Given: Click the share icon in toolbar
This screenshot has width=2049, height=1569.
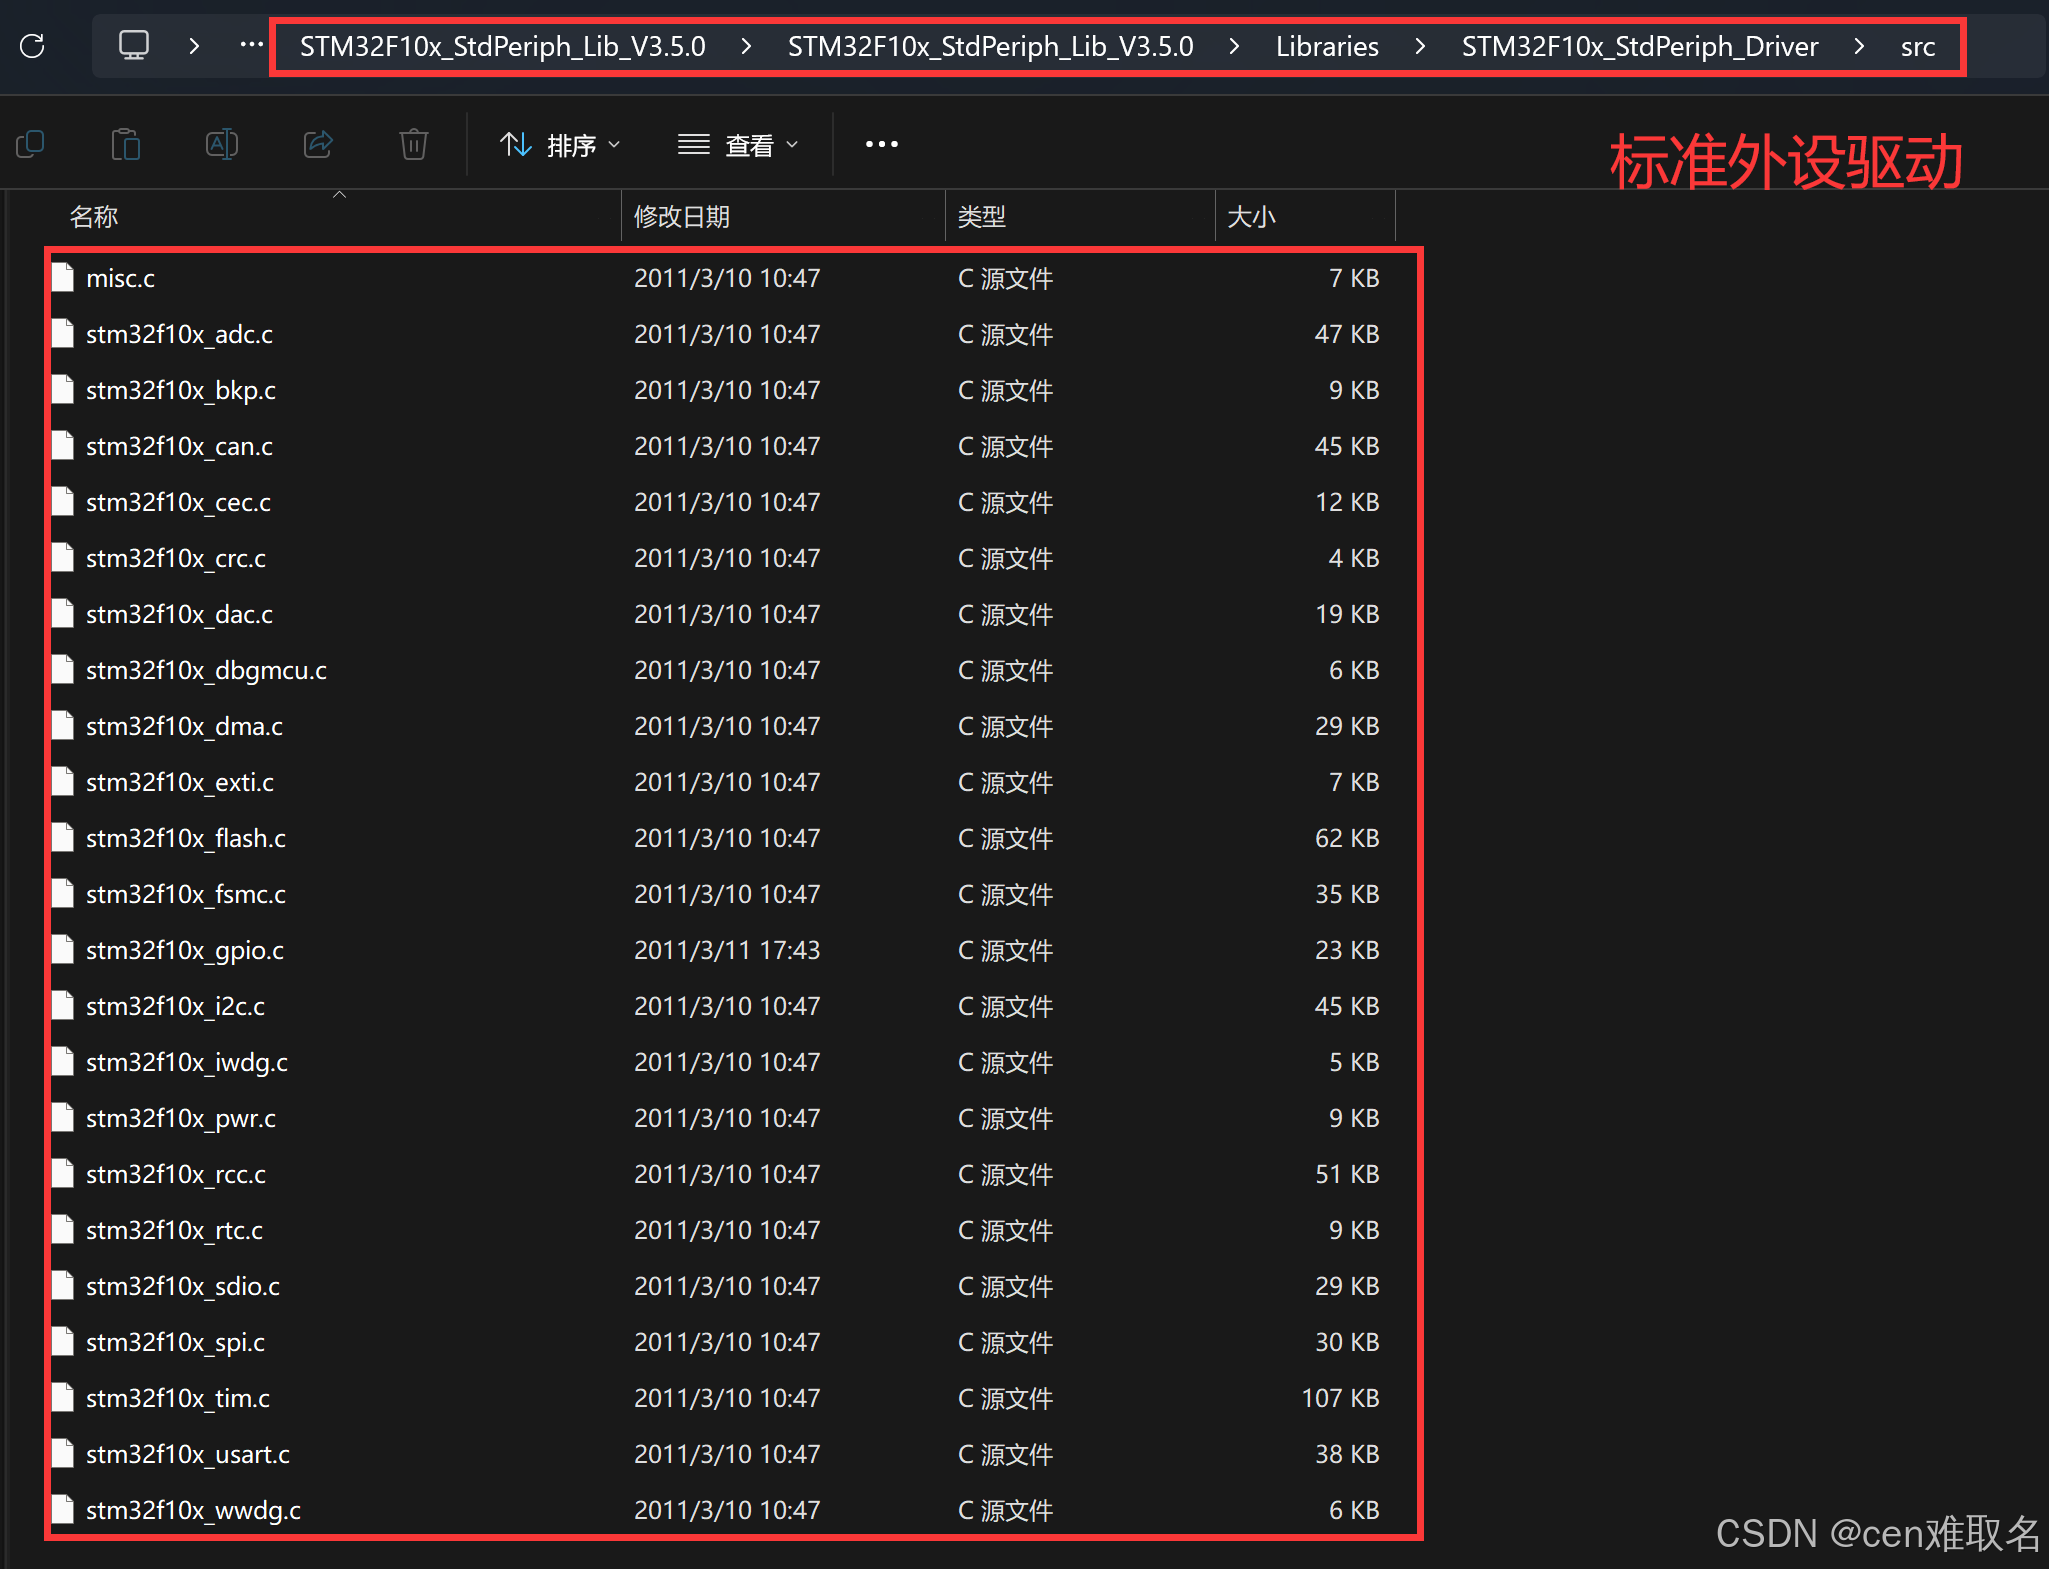Looking at the screenshot, I should pyautogui.click(x=318, y=145).
